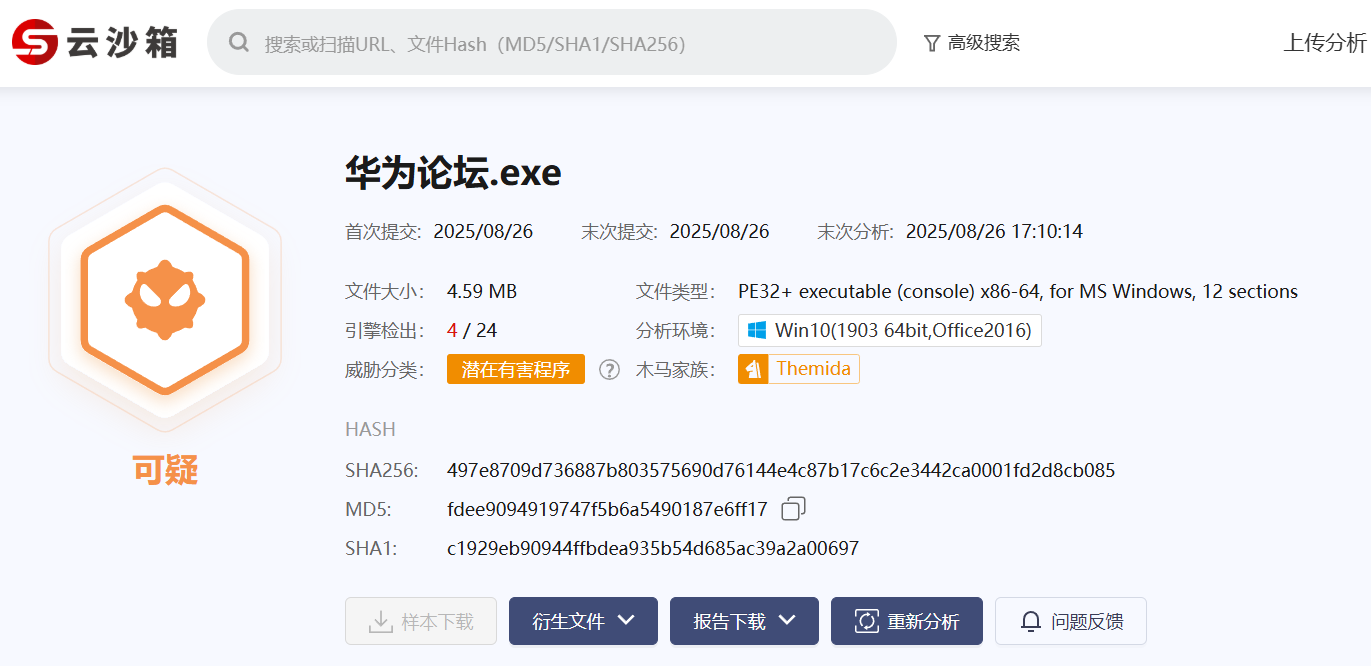Click the 可疑 verdict label
This screenshot has width=1371, height=666.
click(x=165, y=469)
